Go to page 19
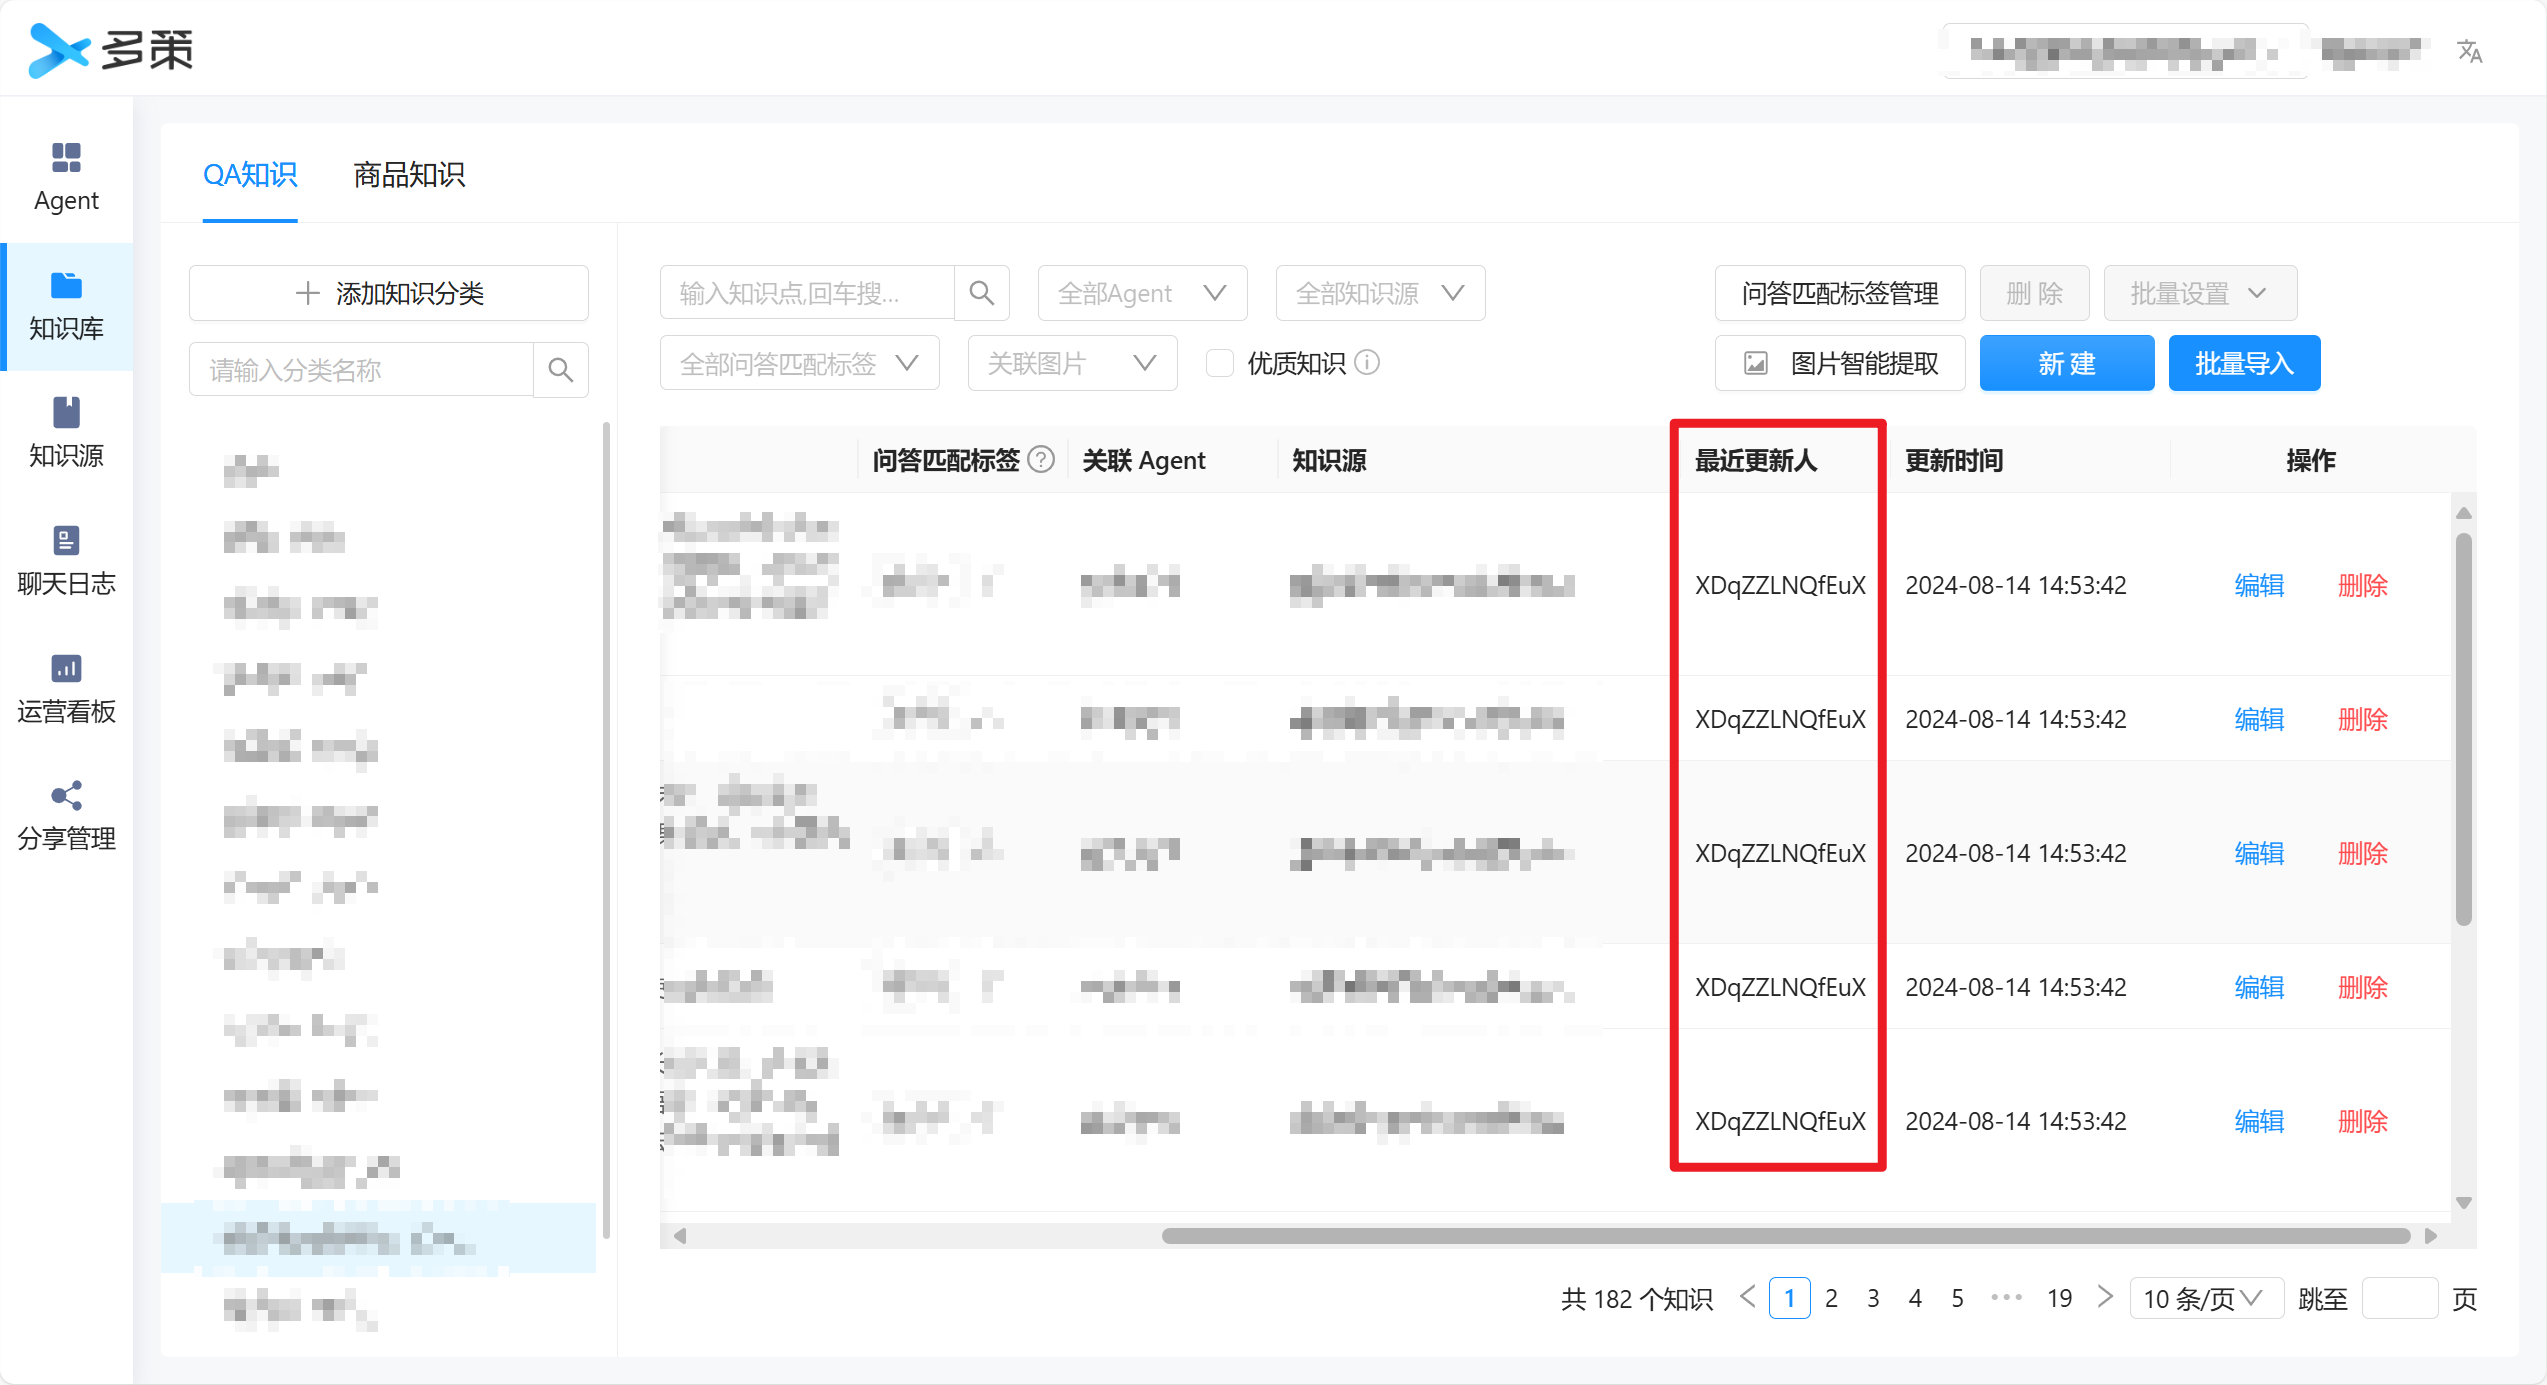2547x1385 pixels. click(2059, 1298)
